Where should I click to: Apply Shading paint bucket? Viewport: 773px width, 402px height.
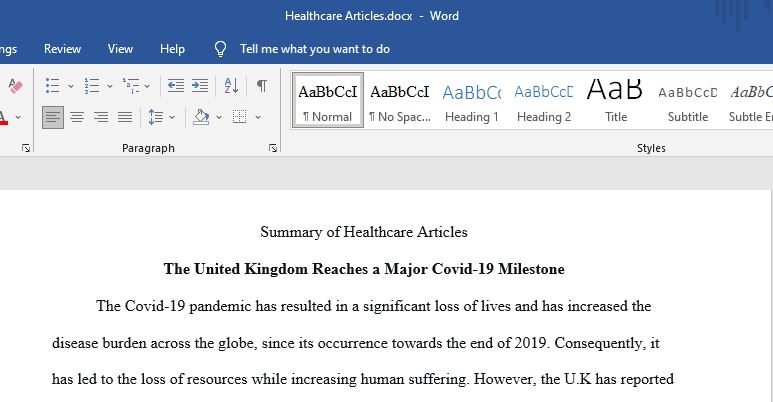[x=201, y=117]
